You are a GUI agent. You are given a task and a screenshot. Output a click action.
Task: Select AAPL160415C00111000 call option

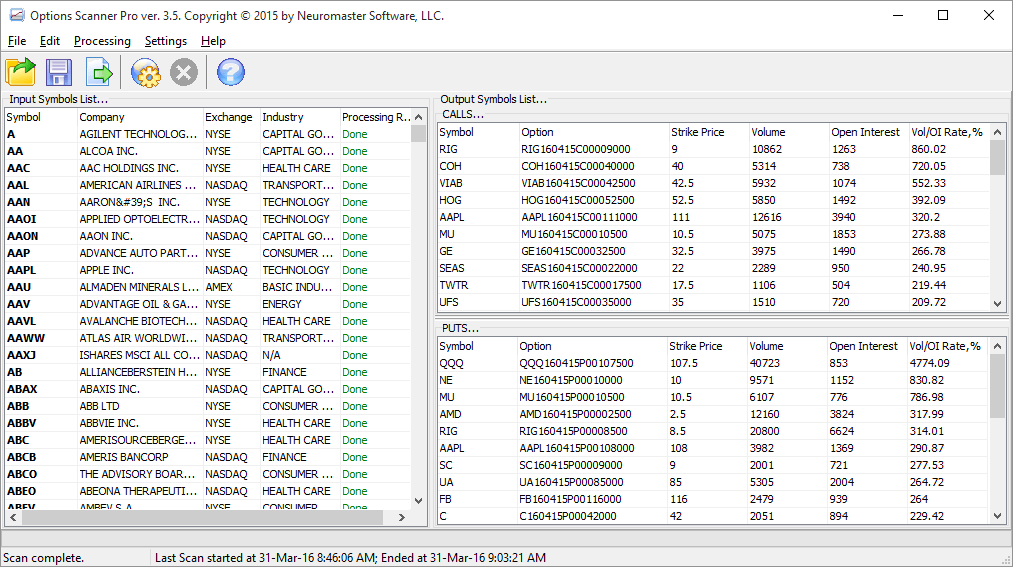click(x=579, y=217)
